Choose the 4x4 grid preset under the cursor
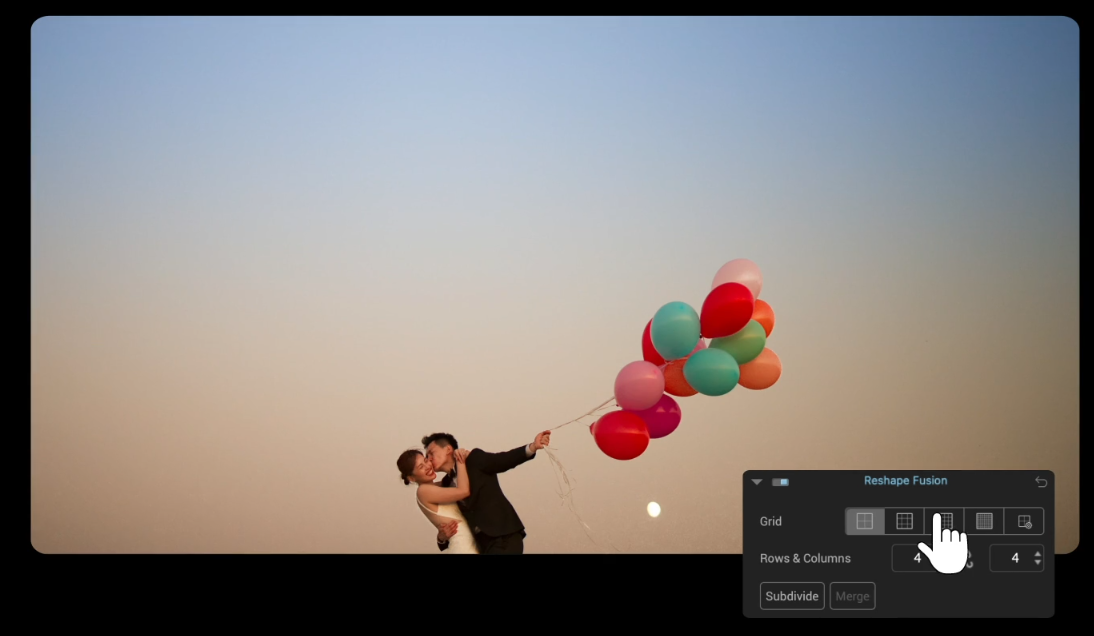Viewport: 1094px width, 636px height. pyautogui.click(x=944, y=521)
